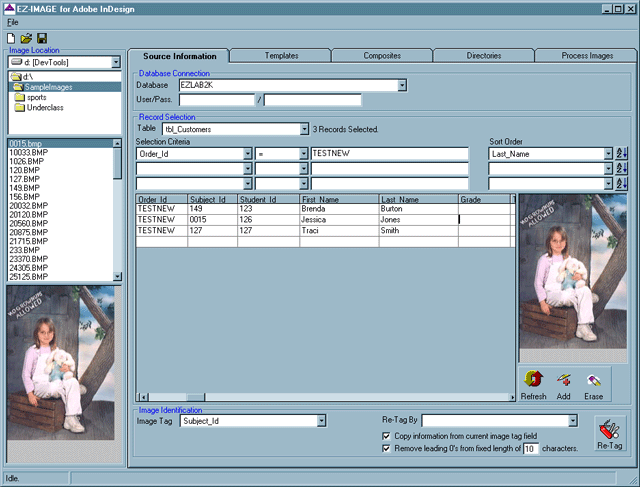Click the file list scrollbar up arrow
The image size is (640, 487).
[117, 143]
